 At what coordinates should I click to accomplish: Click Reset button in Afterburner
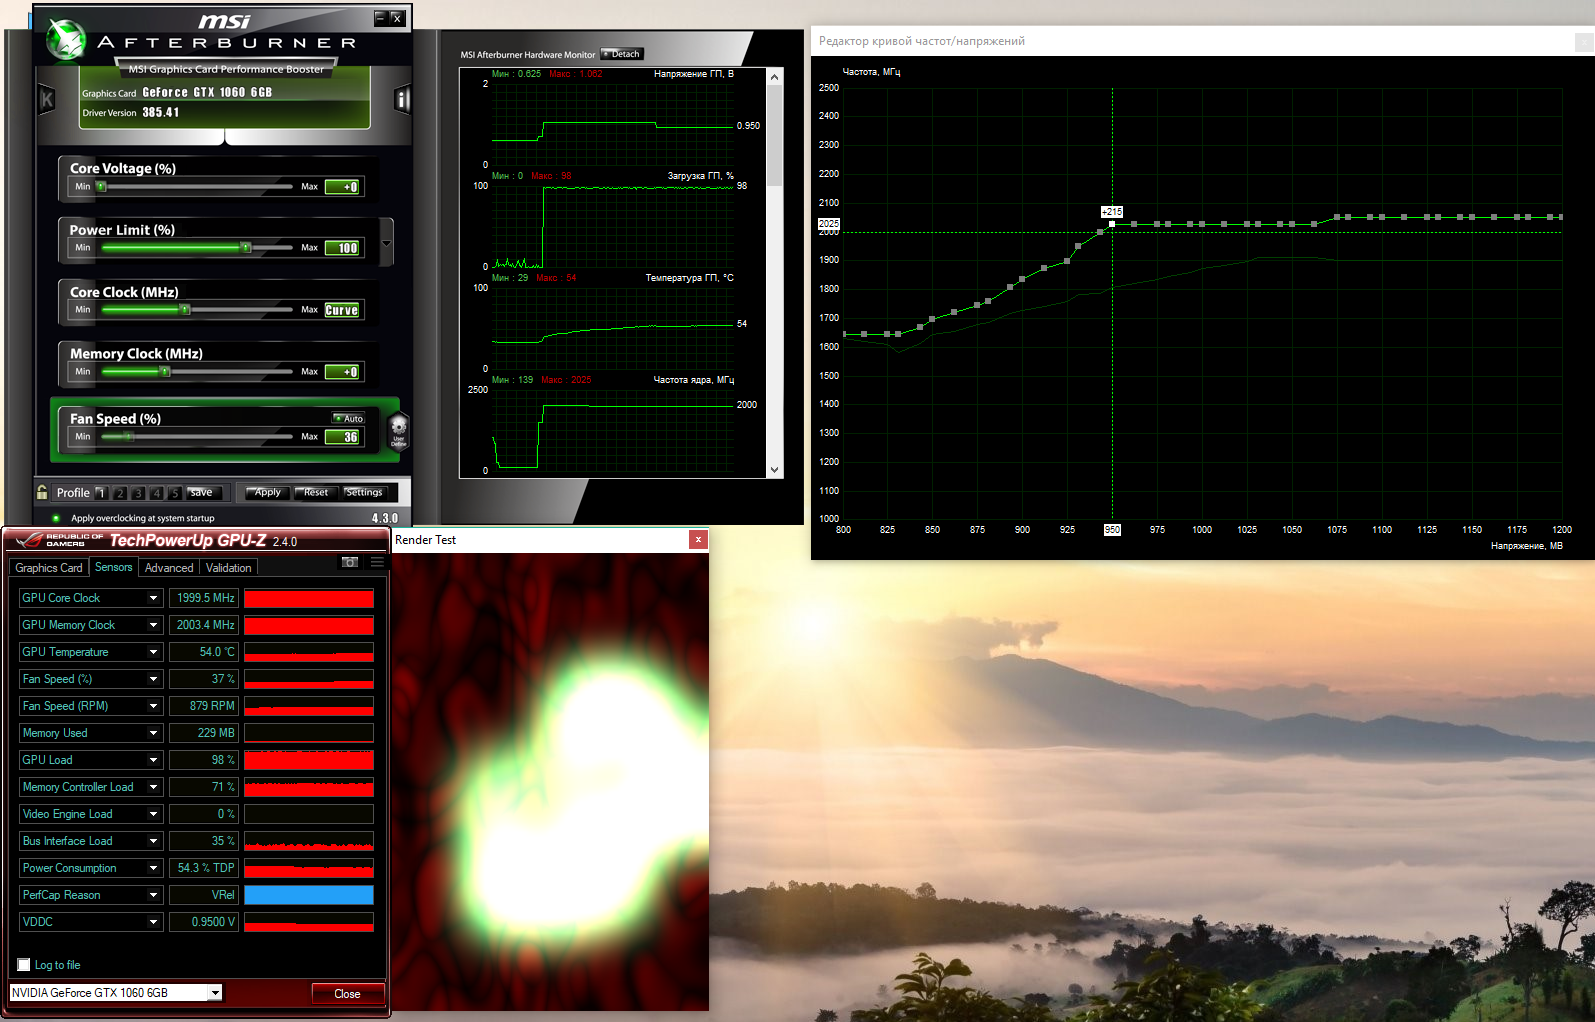point(316,492)
